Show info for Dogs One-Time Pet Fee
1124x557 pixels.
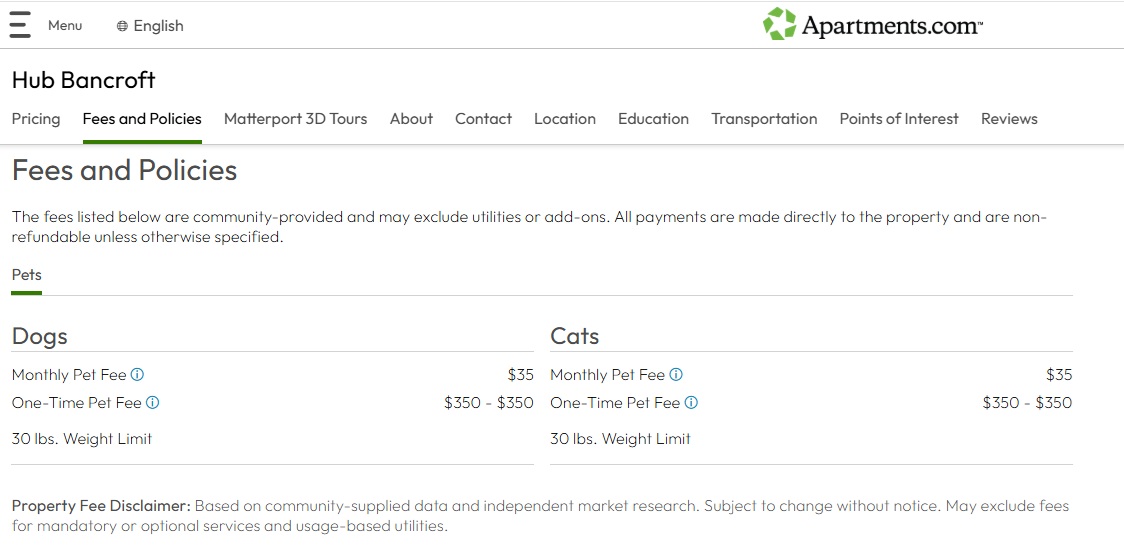(x=153, y=403)
